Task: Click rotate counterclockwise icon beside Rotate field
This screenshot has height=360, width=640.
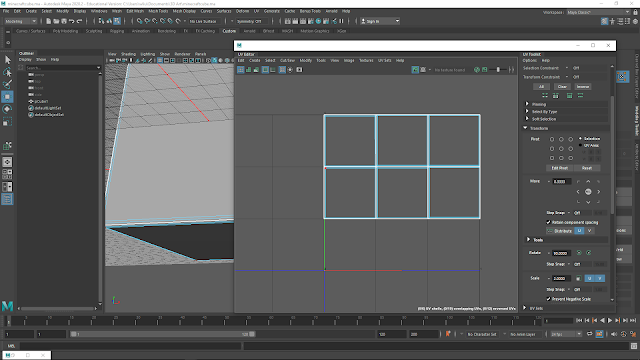Action: tap(579, 253)
